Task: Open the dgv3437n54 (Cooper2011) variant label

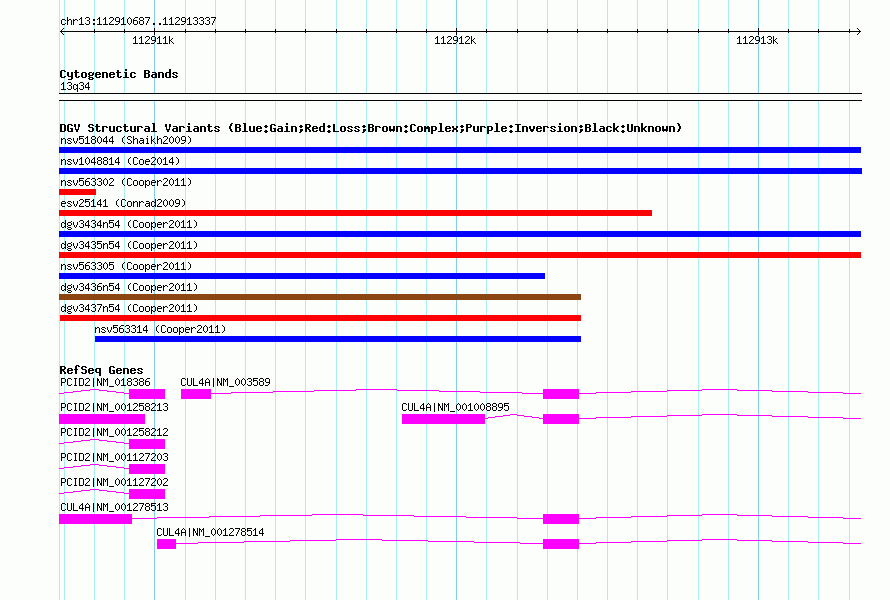Action: [x=129, y=308]
